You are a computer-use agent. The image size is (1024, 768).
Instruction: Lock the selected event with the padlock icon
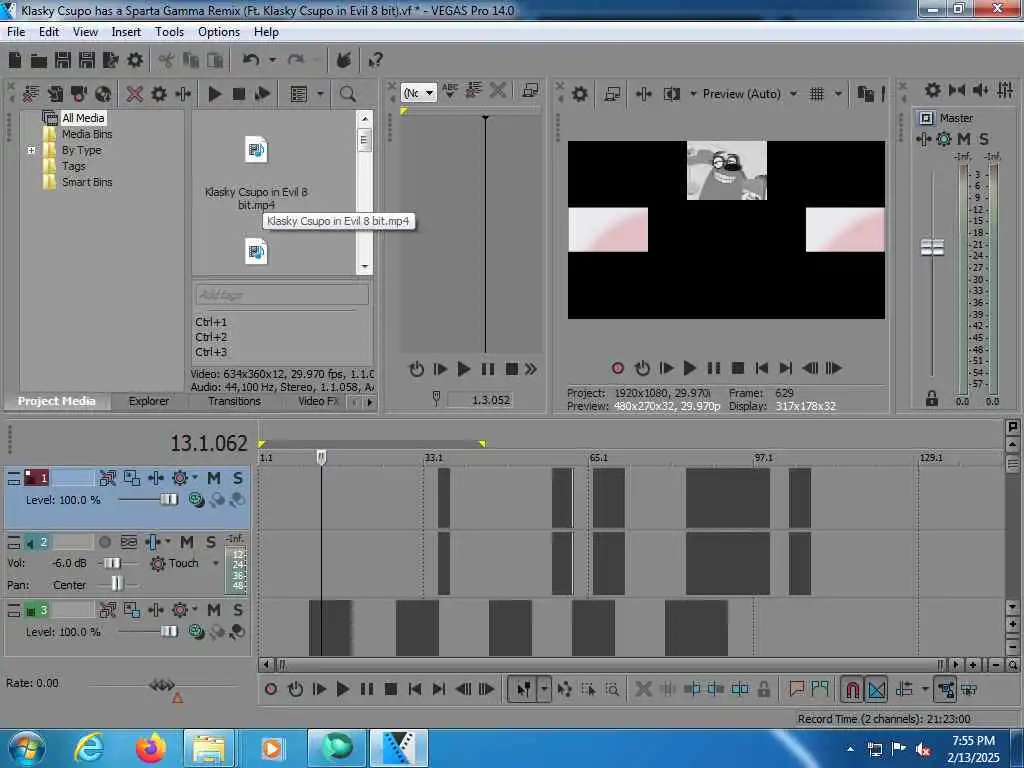coord(763,688)
